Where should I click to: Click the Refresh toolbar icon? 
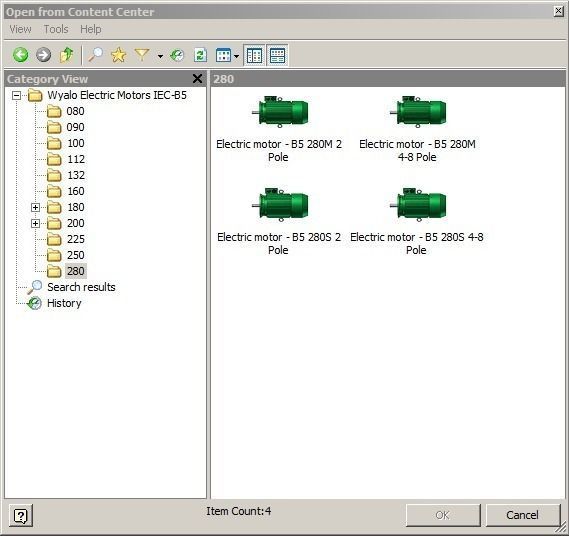click(x=200, y=55)
